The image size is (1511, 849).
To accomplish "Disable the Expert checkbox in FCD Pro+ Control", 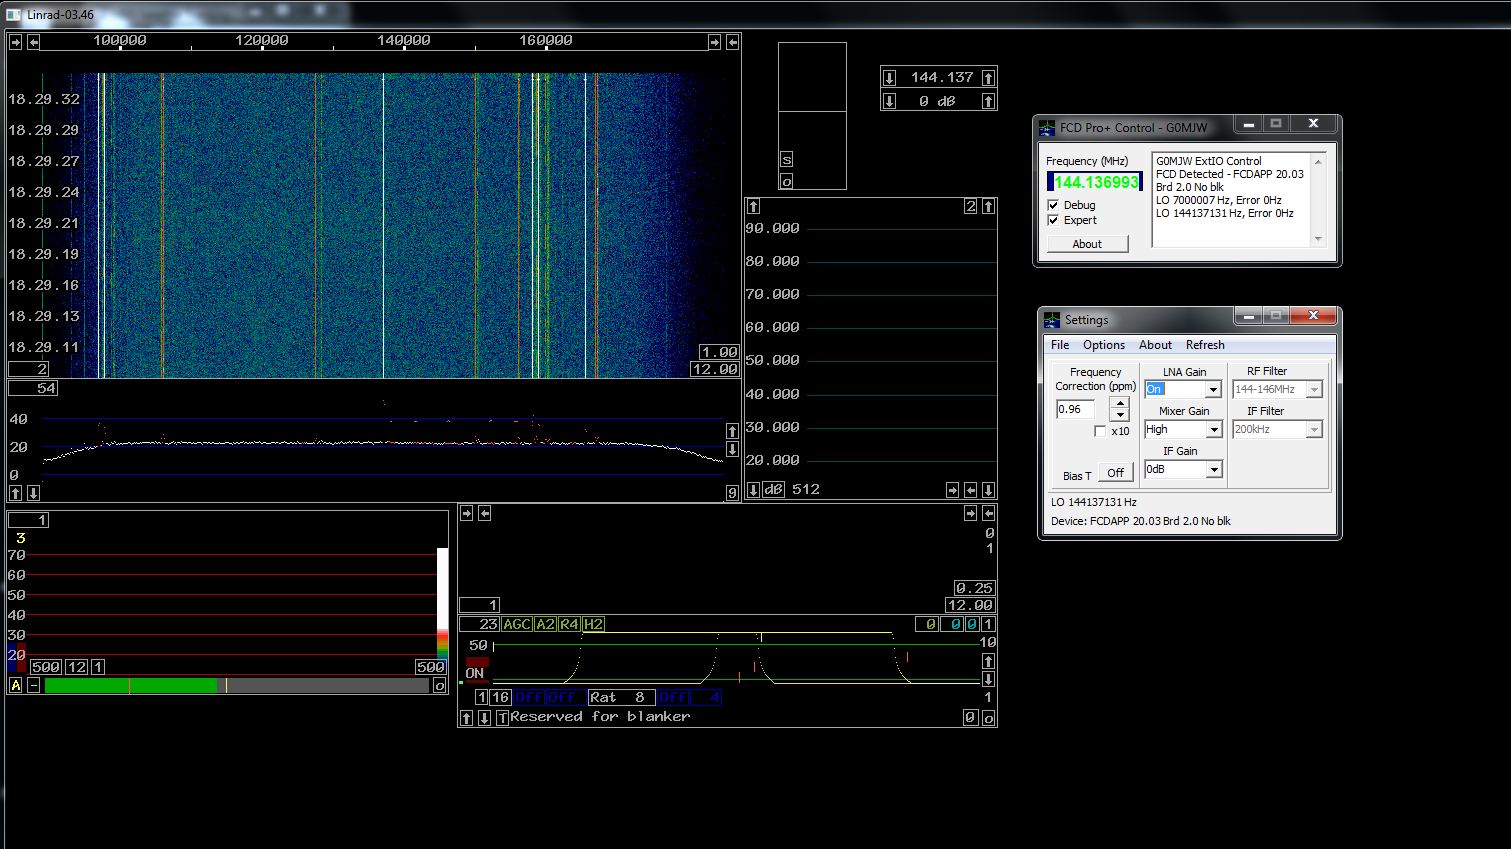I will pos(1054,220).
